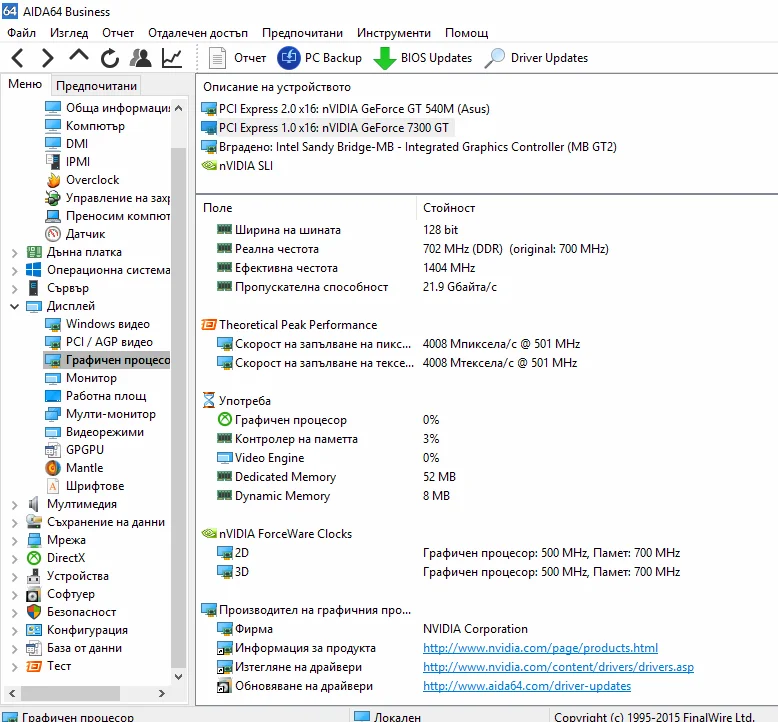The height and width of the screenshot is (722, 778).
Task: Select the База от данни item
Action: [74, 648]
